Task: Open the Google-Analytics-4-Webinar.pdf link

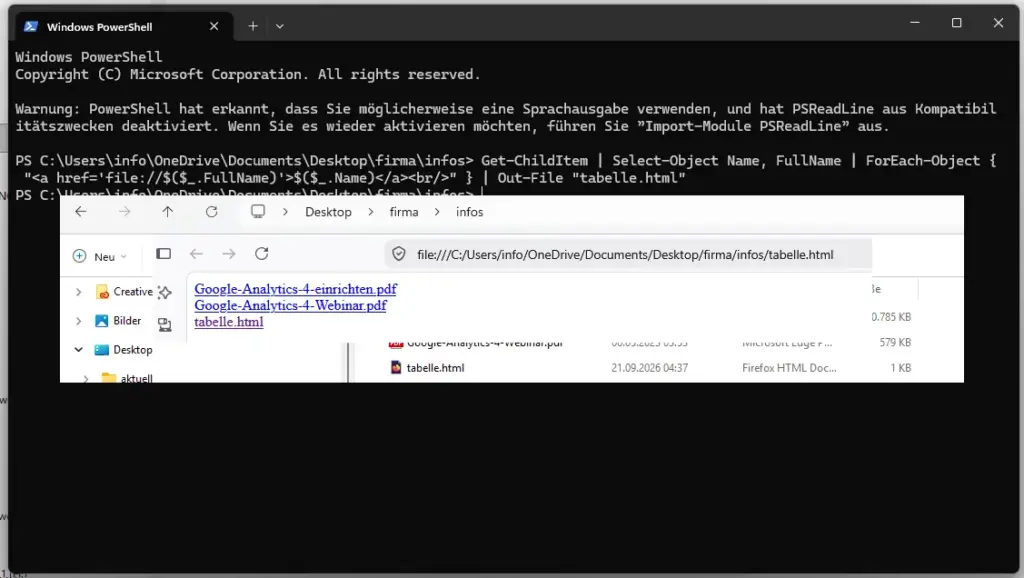Action: tap(290, 305)
